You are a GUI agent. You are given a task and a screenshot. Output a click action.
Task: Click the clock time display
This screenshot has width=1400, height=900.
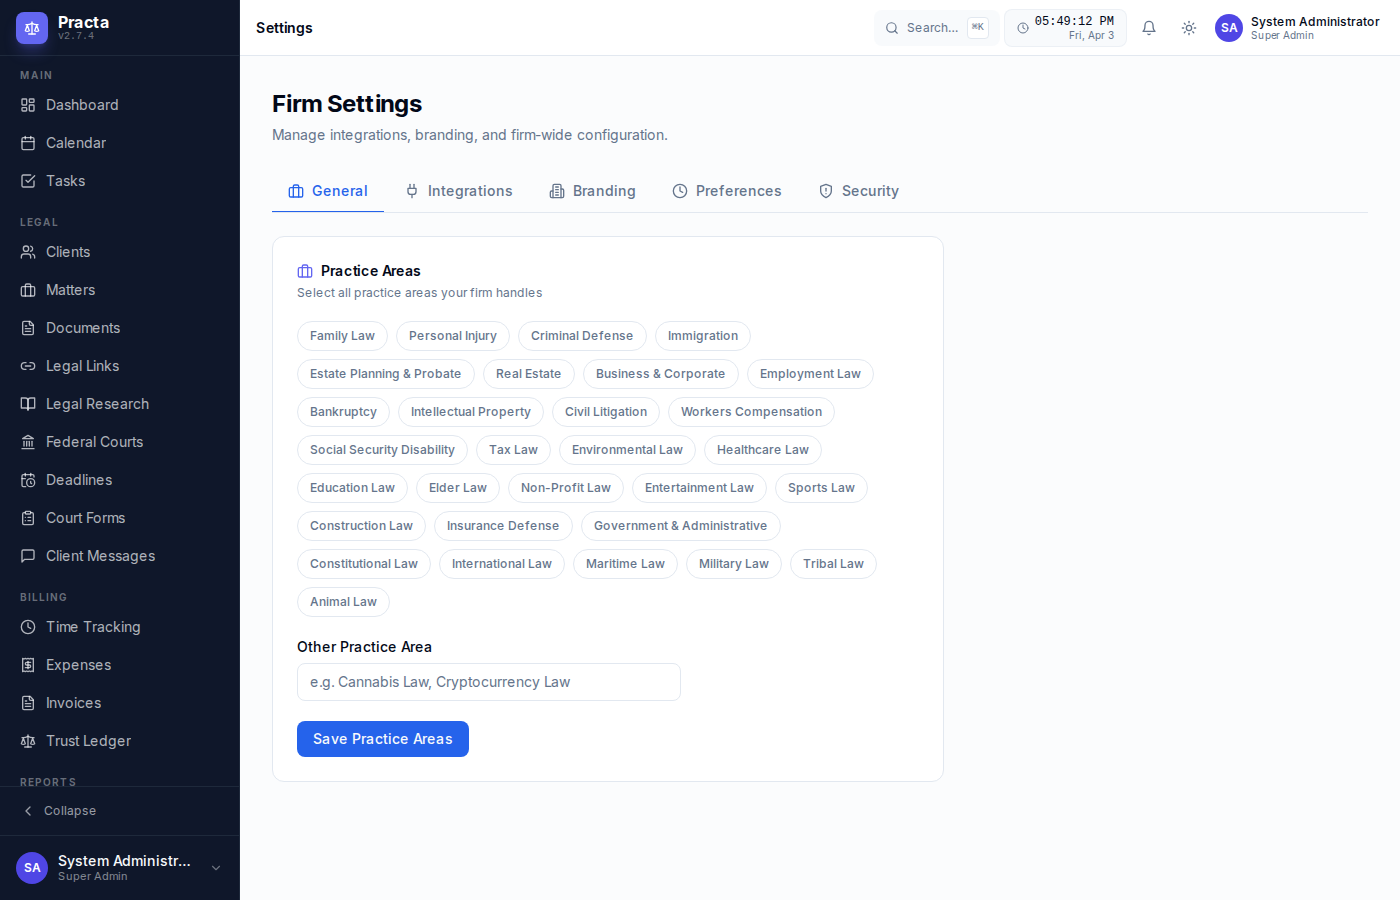click(x=1065, y=28)
